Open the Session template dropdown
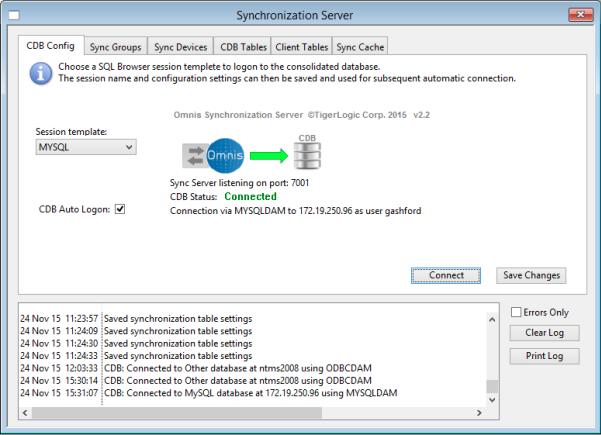 point(86,147)
